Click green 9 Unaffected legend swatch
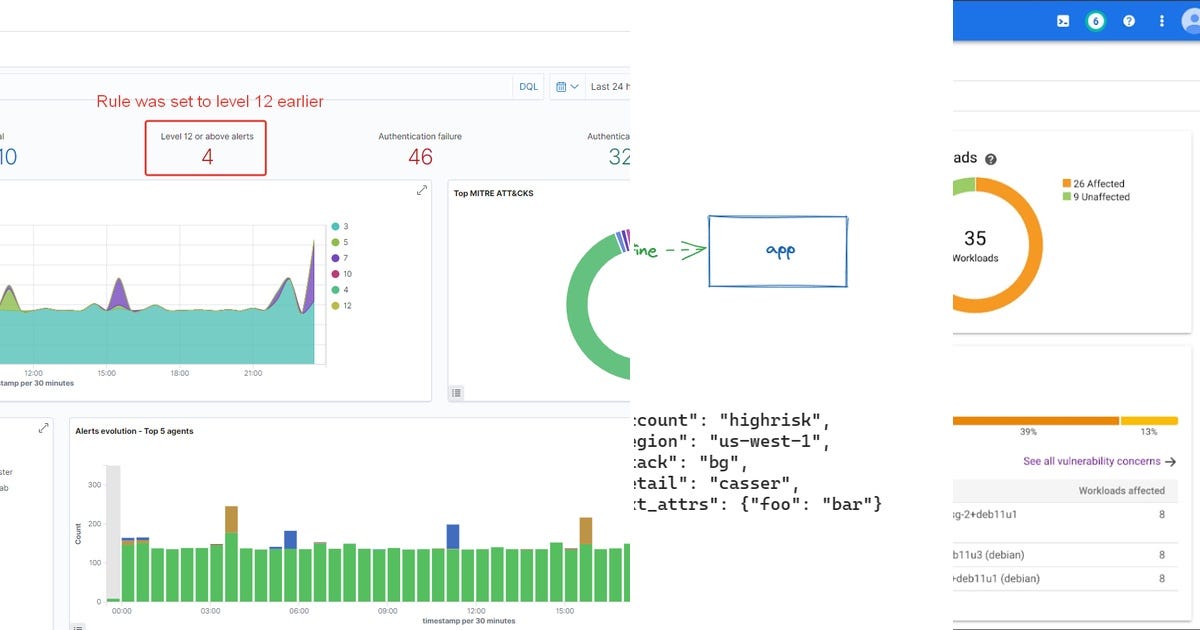The width and height of the screenshot is (1200, 630). click(x=1066, y=197)
